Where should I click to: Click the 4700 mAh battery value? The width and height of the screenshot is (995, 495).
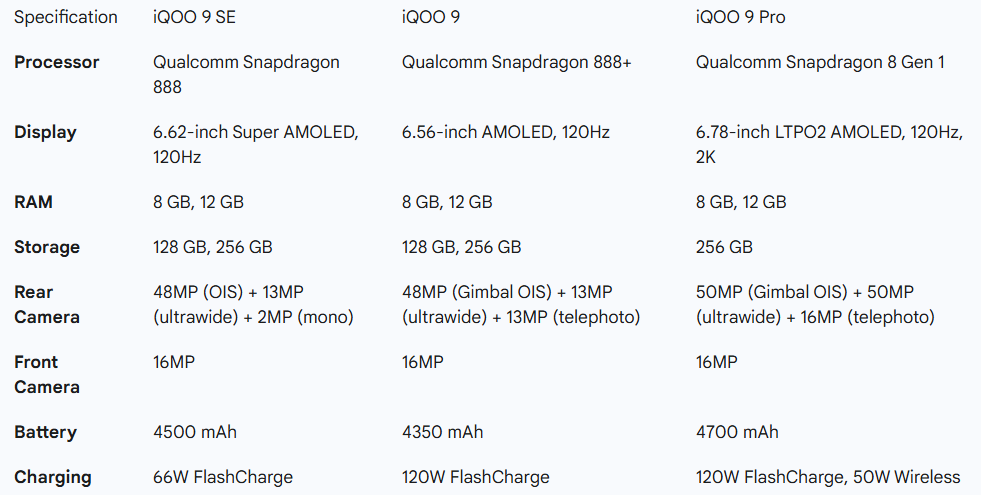736,432
